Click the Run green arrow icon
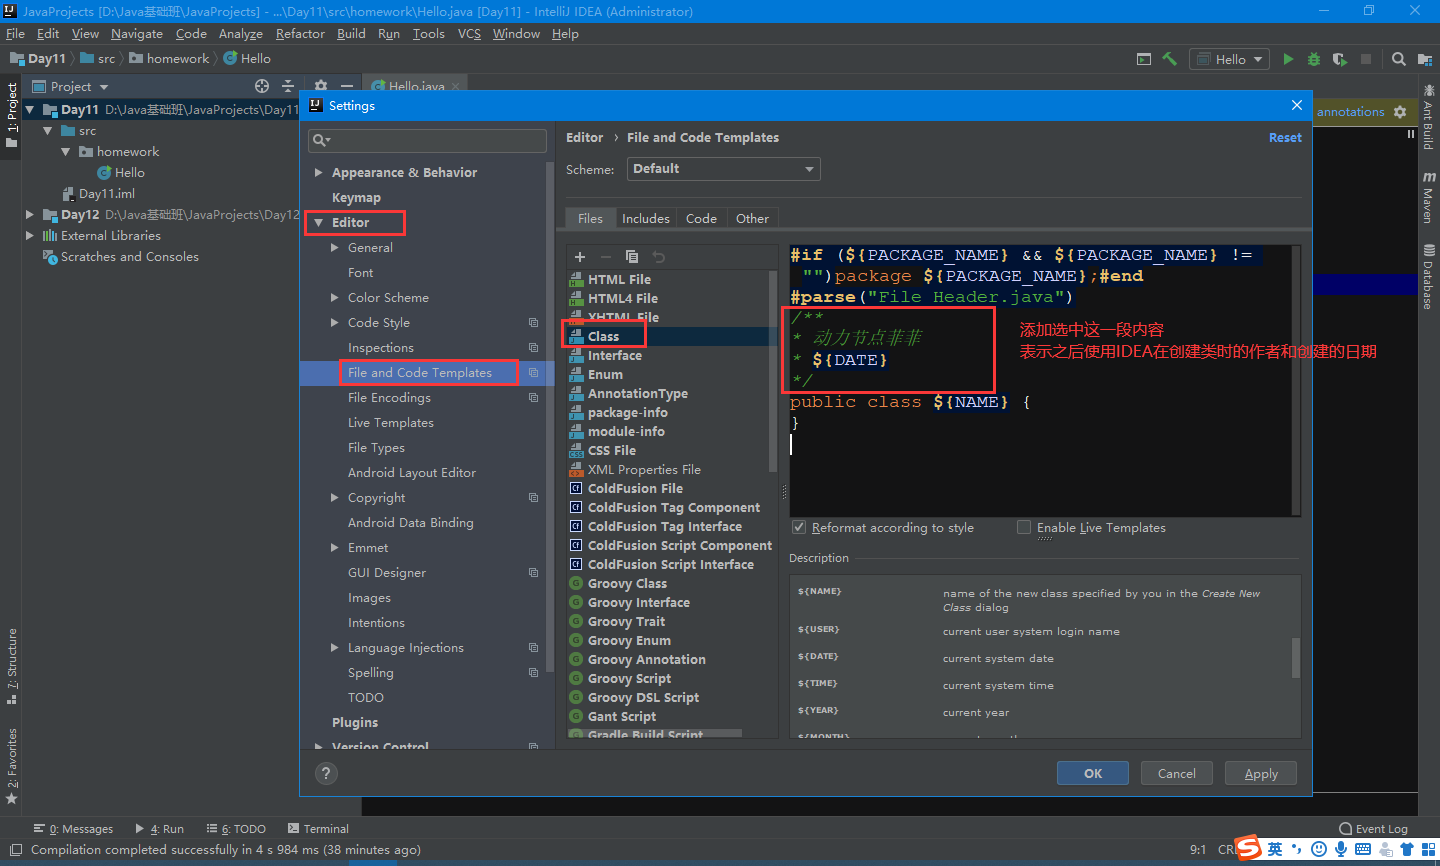Image resolution: width=1440 pixels, height=866 pixels. [x=1288, y=59]
